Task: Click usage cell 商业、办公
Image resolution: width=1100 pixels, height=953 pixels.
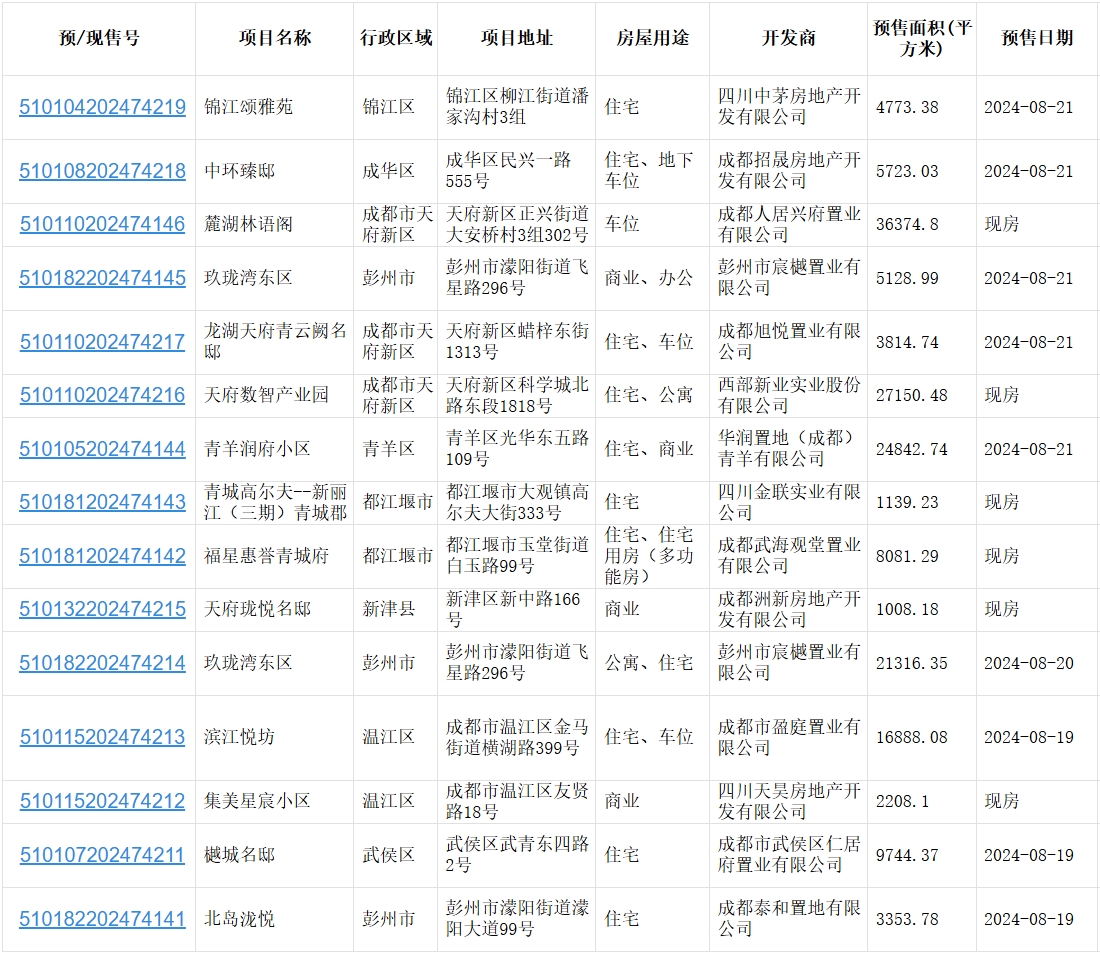Action: (x=649, y=279)
